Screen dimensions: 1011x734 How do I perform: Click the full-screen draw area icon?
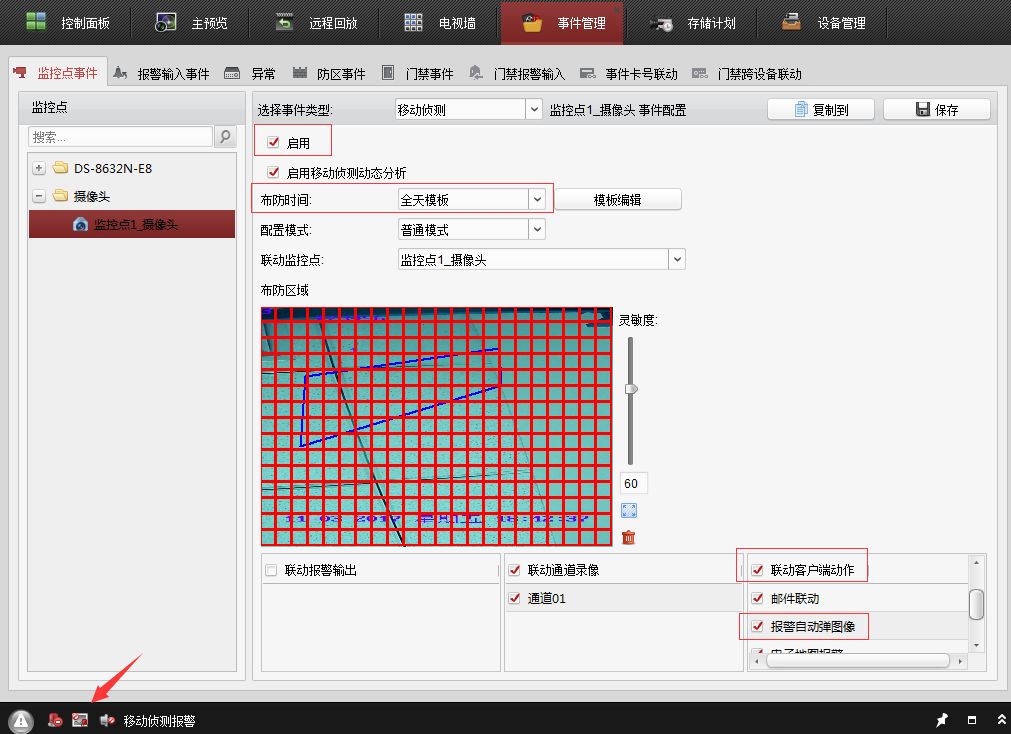629,511
